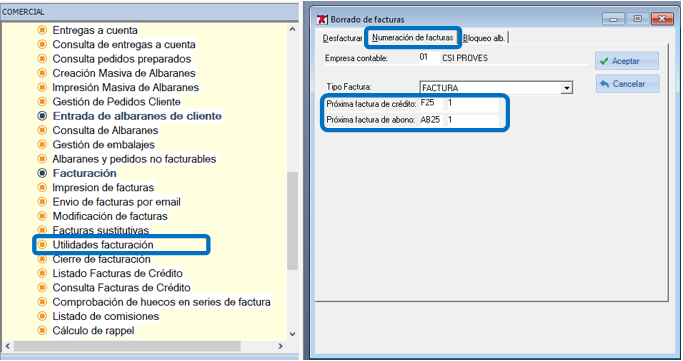Open Albaranes y pedidos no facturables
Image resolution: width=683 pixels, height=361 pixels.
coord(135,159)
